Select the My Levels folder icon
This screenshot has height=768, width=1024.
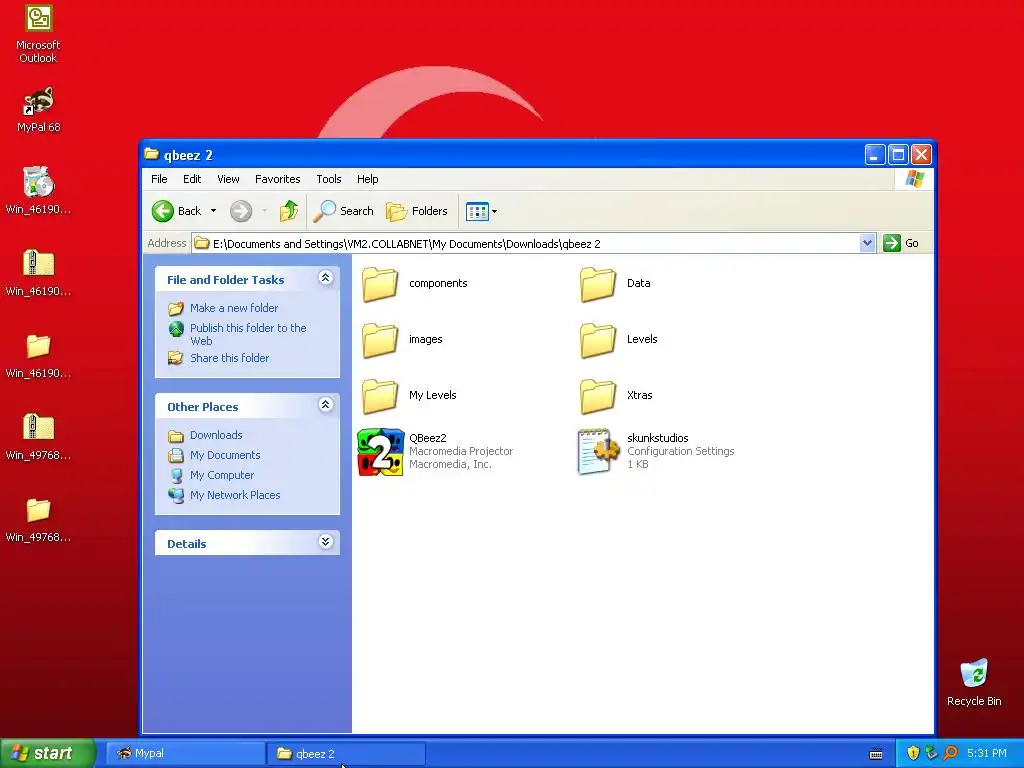click(x=380, y=396)
